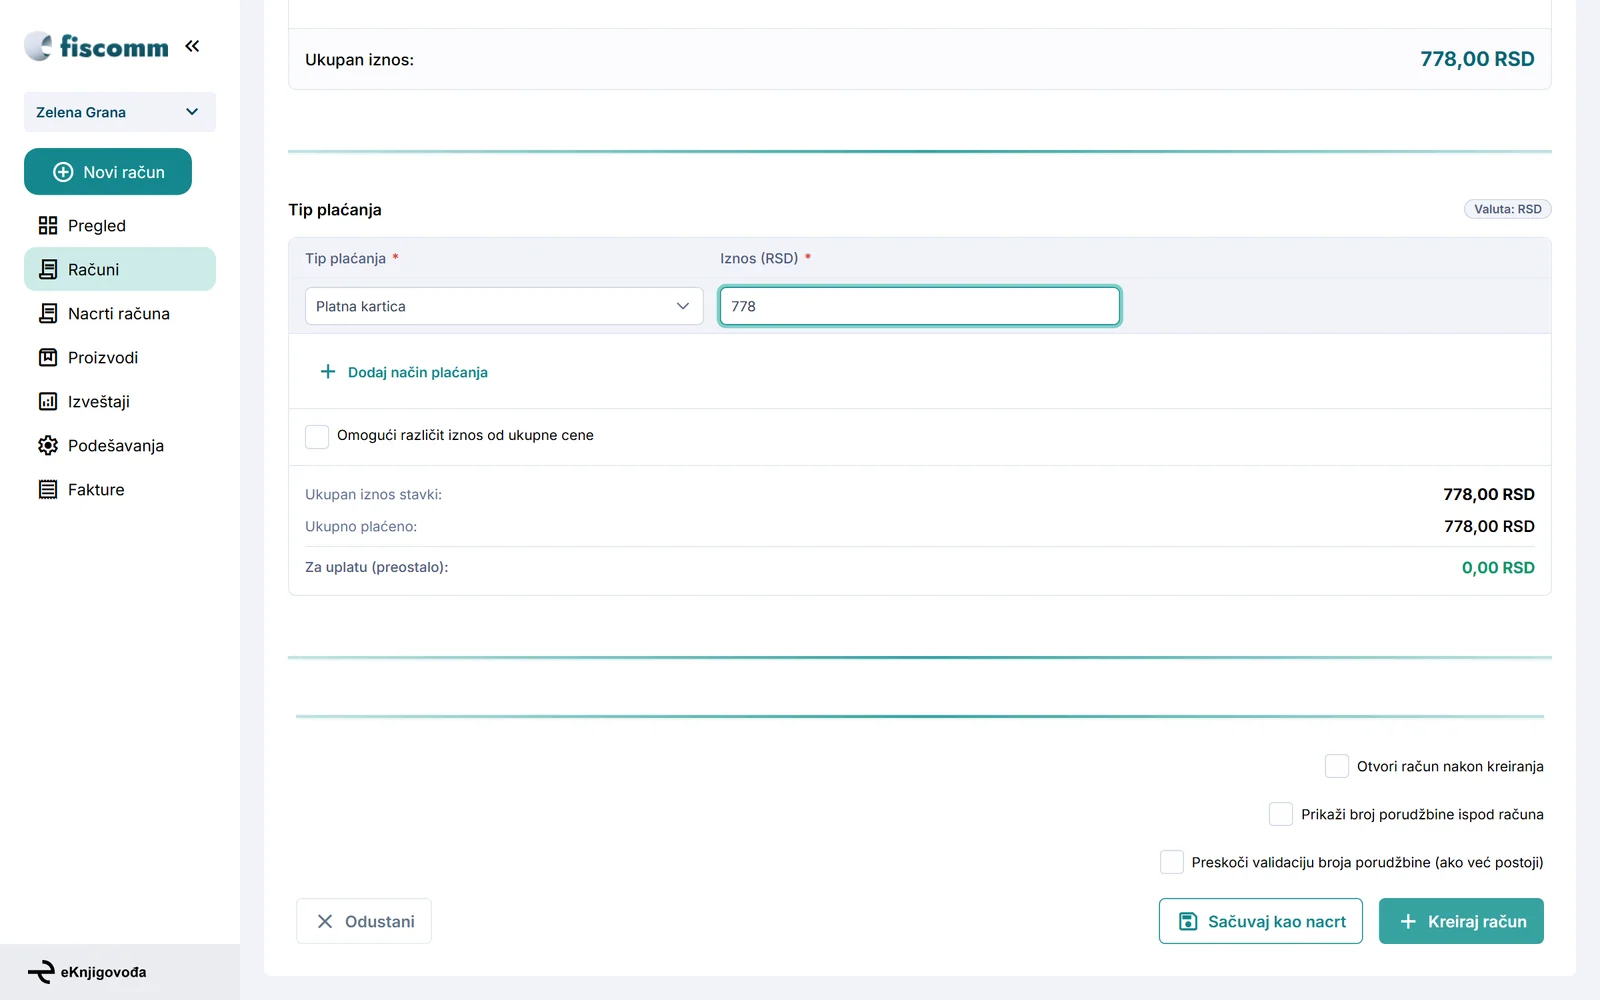Screen dimensions: 1600x1000
Task: Click the Ukupan iznos stavki label
Action: [x=373, y=494]
